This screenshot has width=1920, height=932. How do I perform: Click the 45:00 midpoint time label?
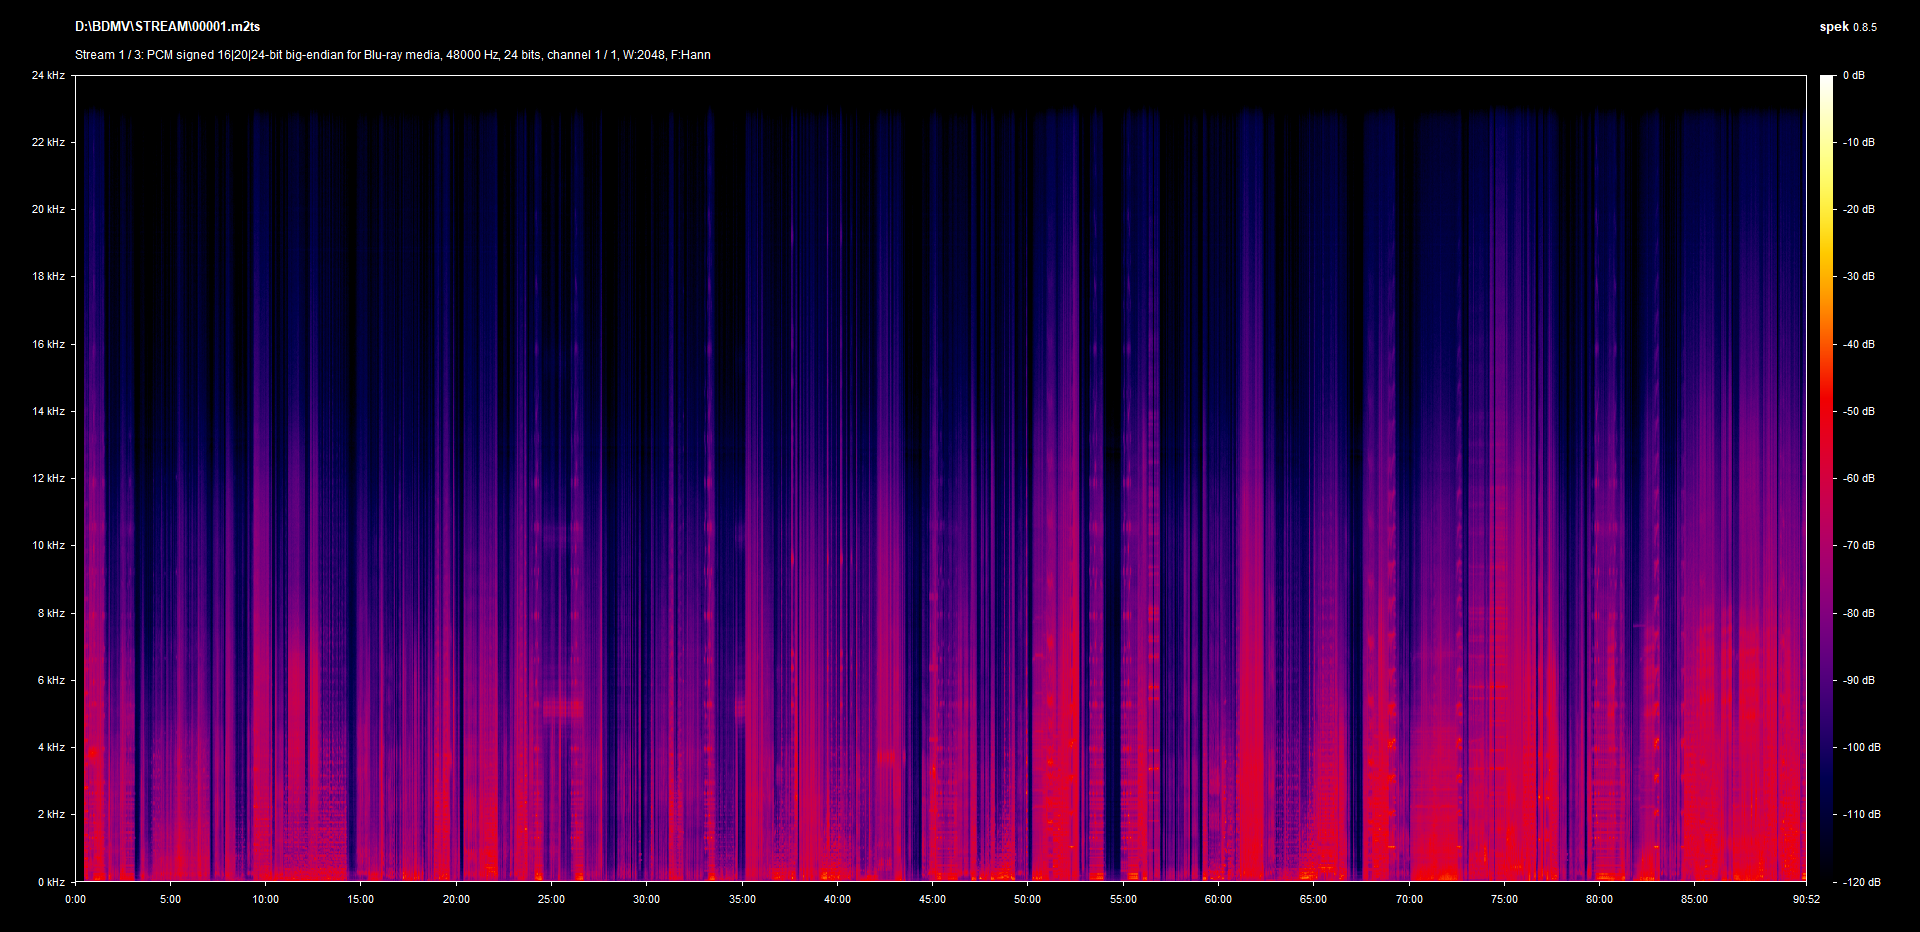pyautogui.click(x=931, y=899)
